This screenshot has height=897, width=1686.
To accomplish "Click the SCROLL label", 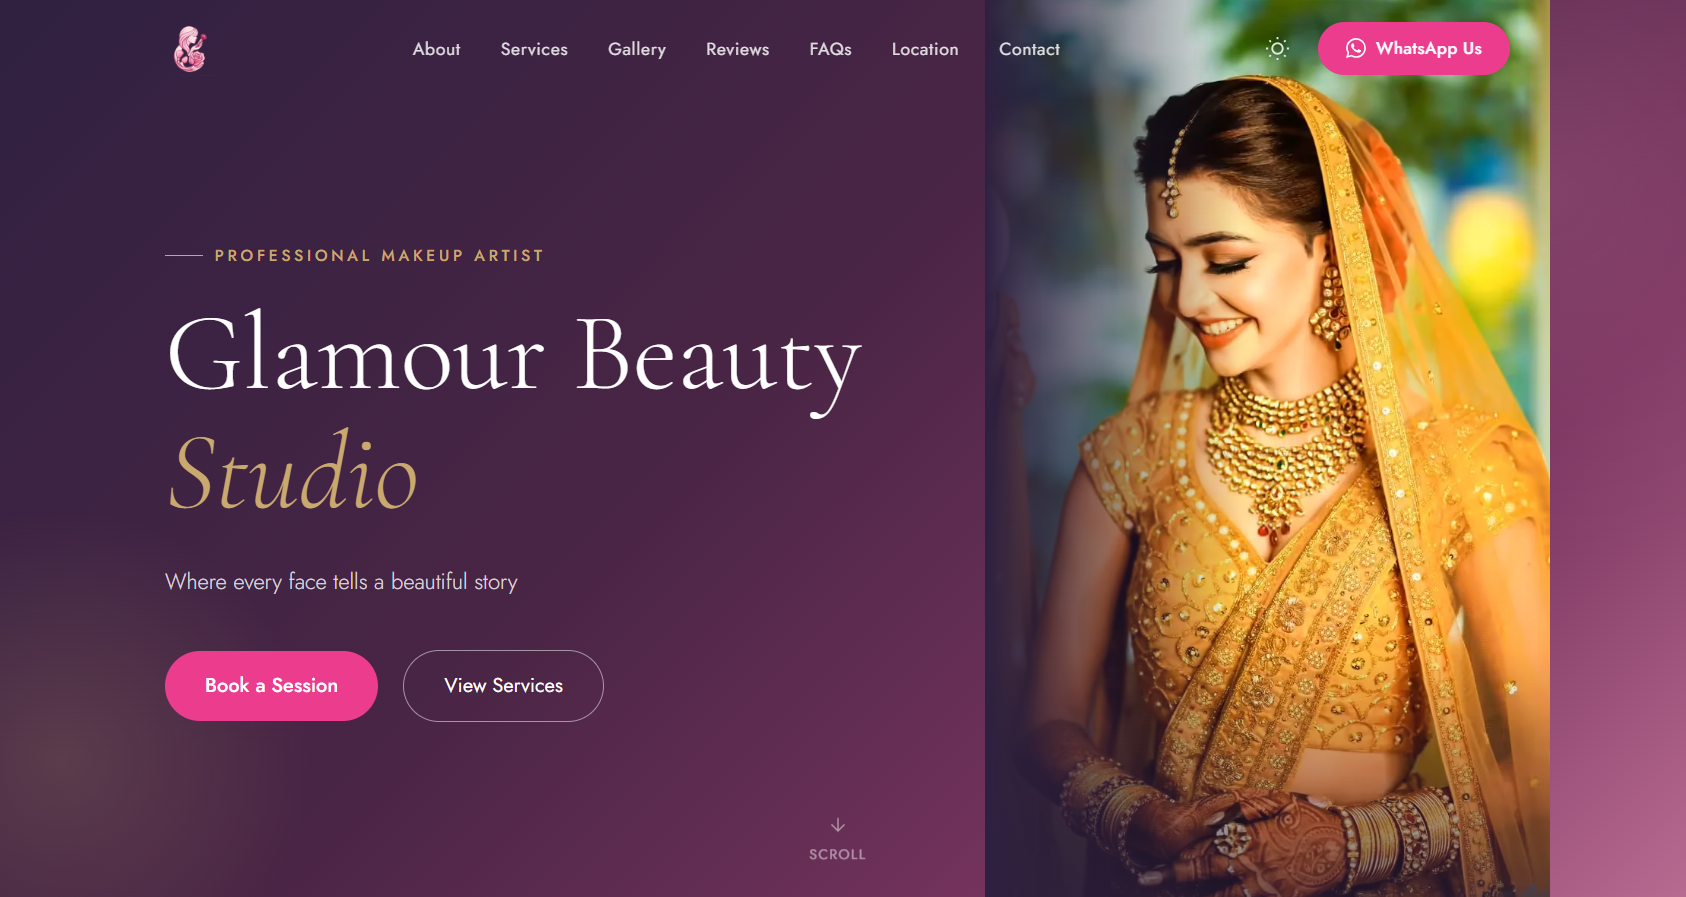I will tap(838, 854).
